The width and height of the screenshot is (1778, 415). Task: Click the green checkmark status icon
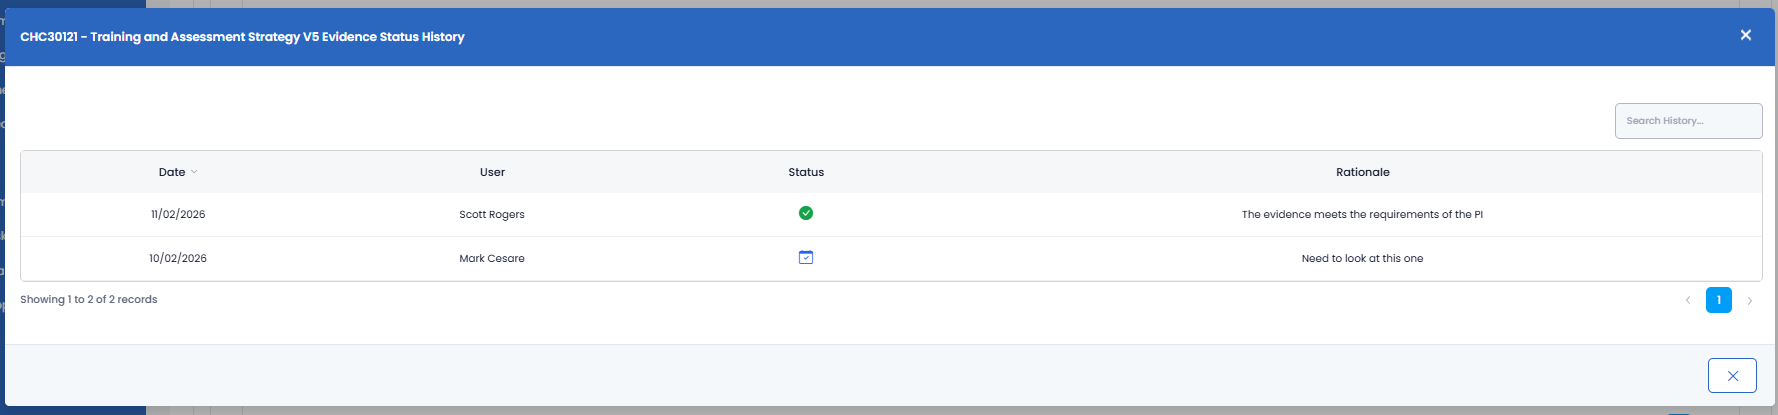(806, 213)
